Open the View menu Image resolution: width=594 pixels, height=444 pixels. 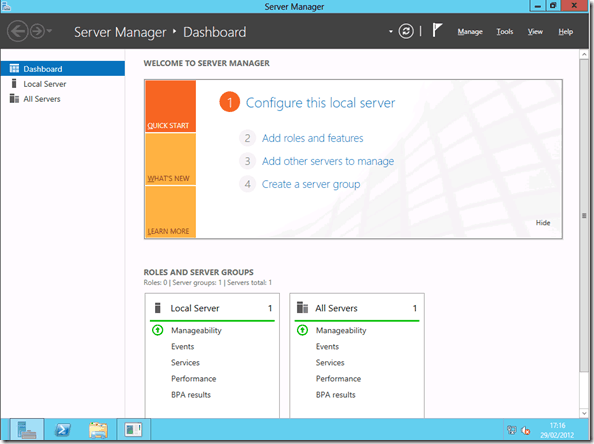pyautogui.click(x=535, y=32)
